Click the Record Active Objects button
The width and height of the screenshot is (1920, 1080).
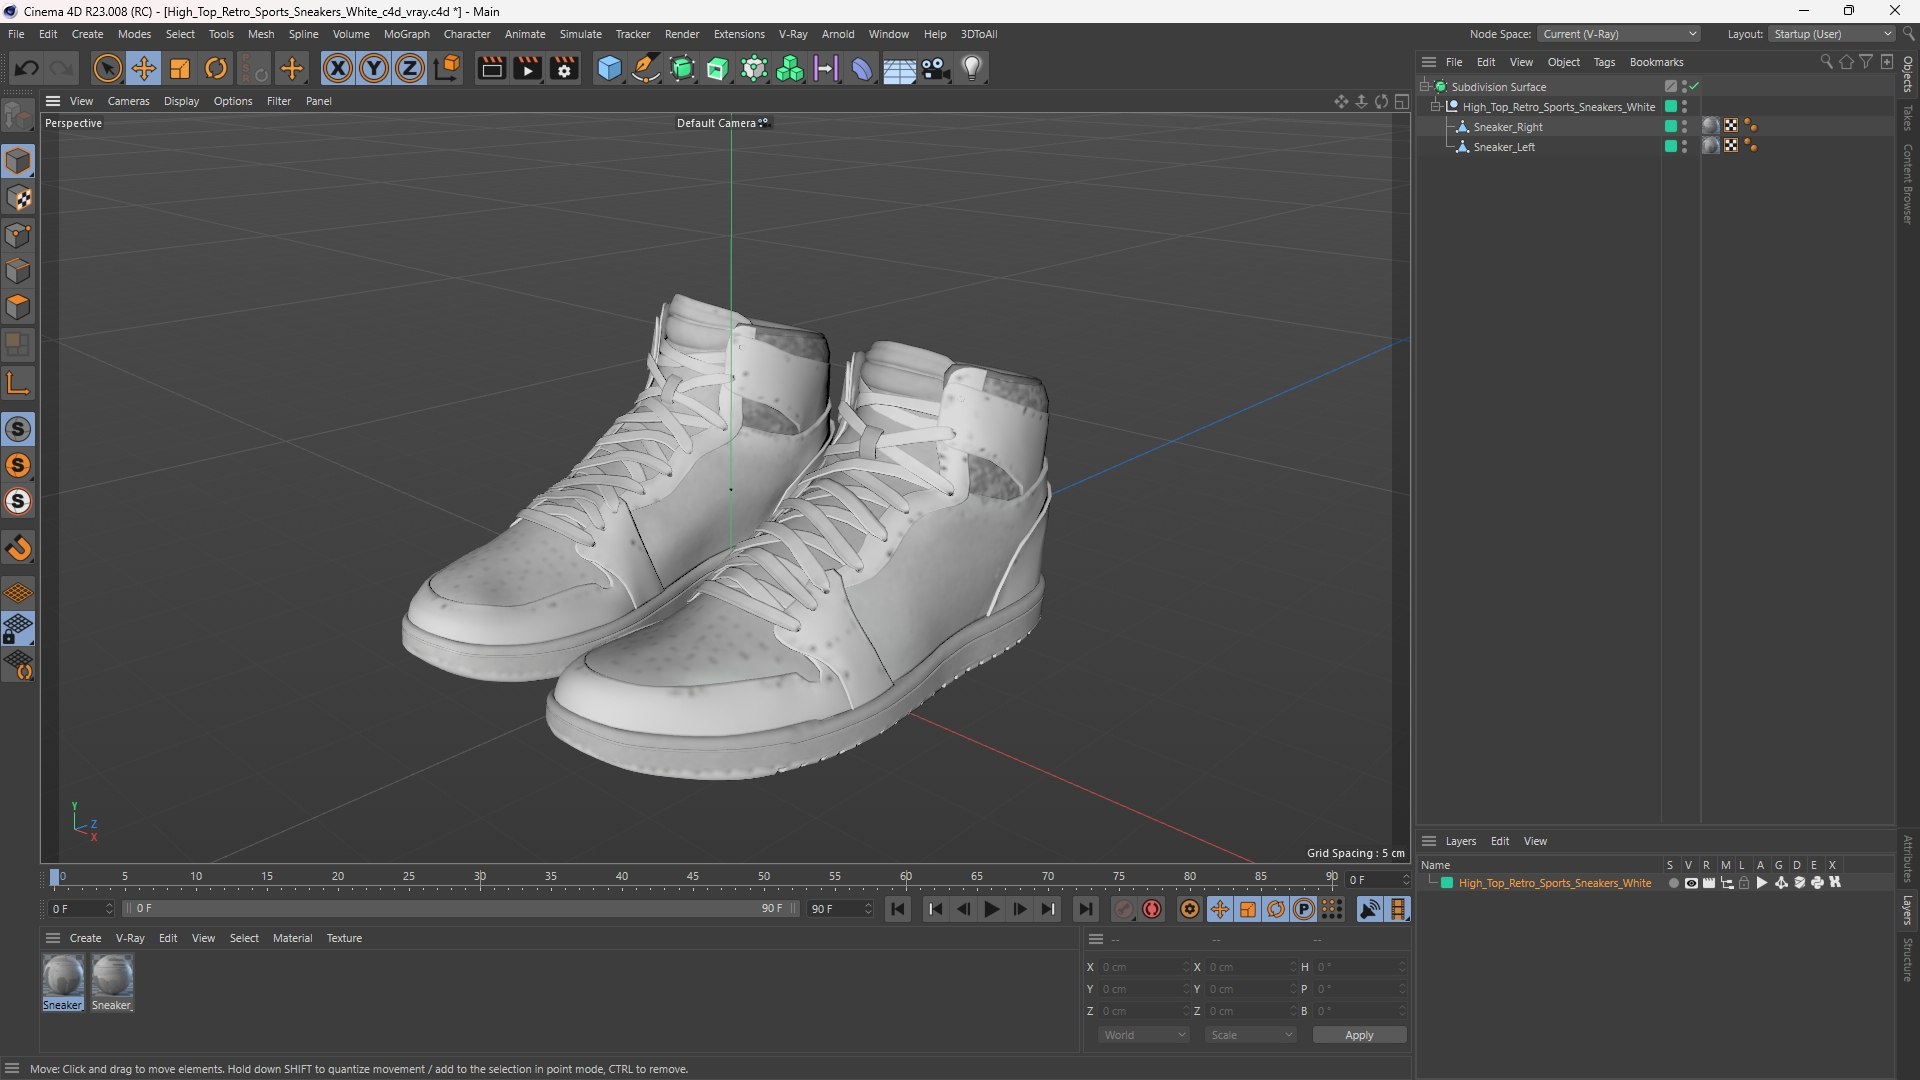click(x=1124, y=909)
